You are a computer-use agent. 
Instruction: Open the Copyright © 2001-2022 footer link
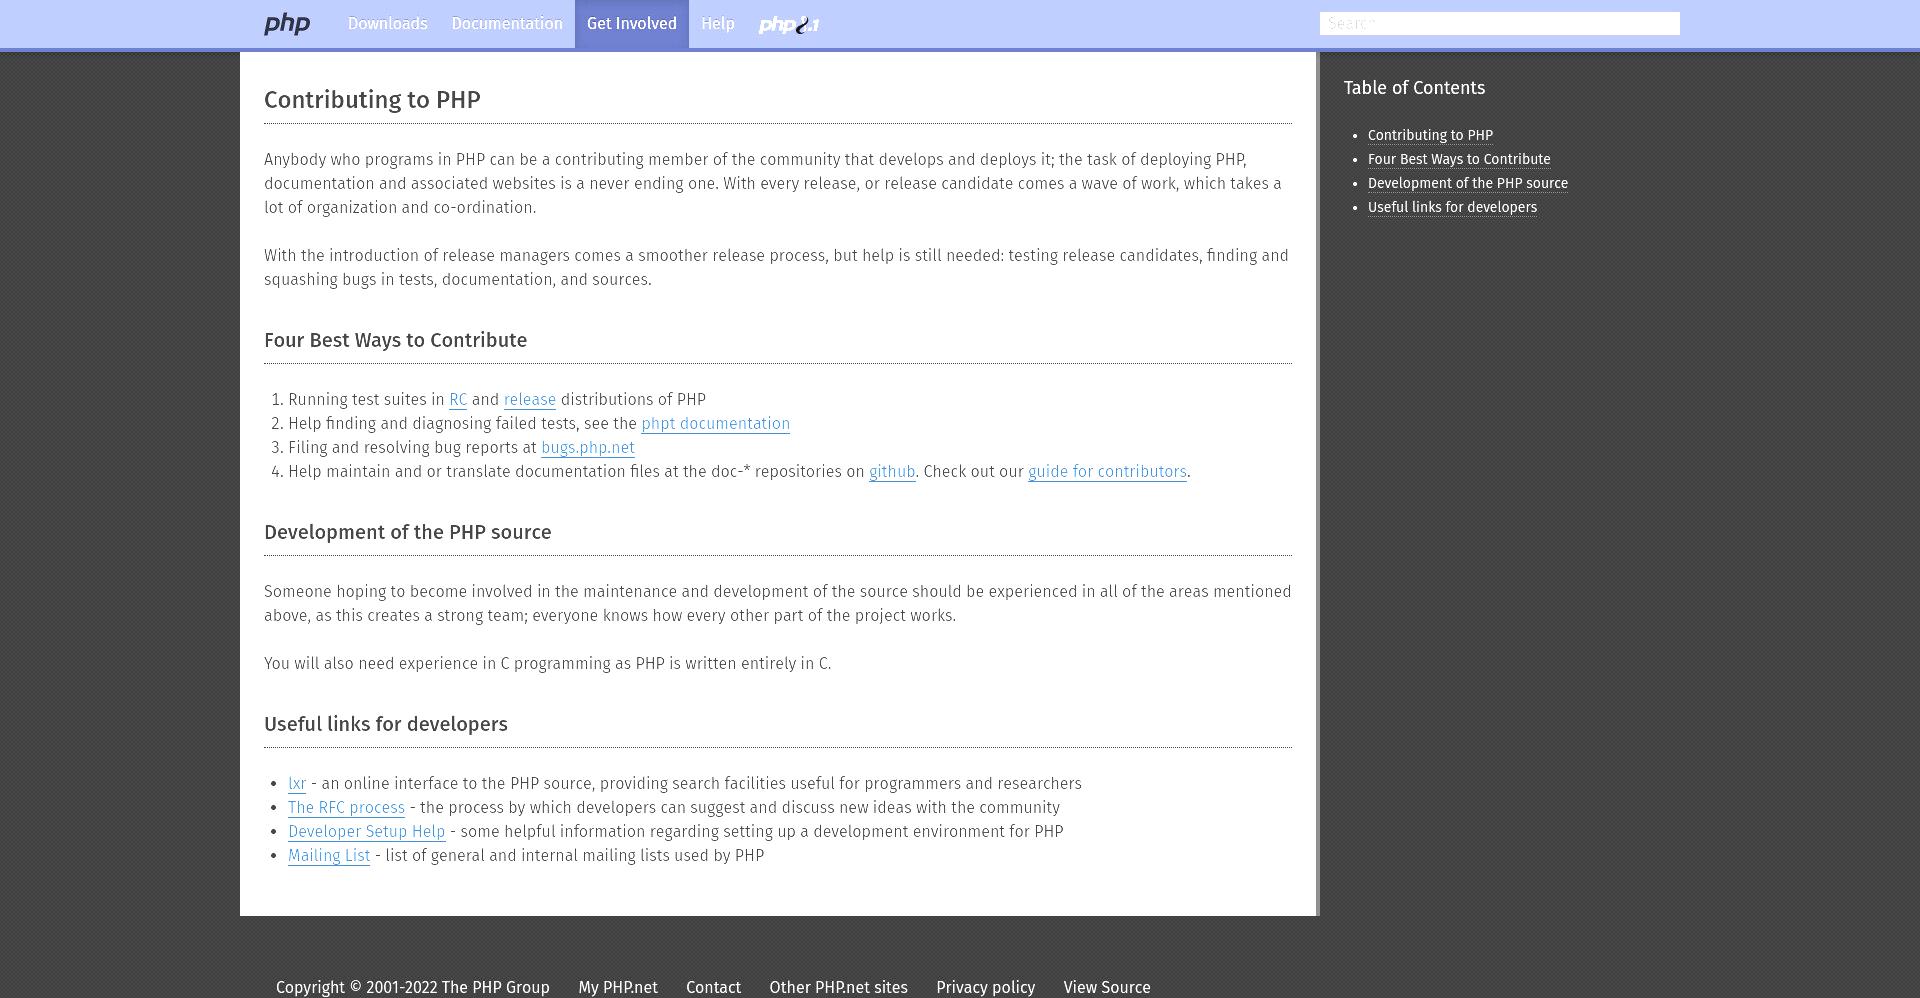click(x=413, y=988)
